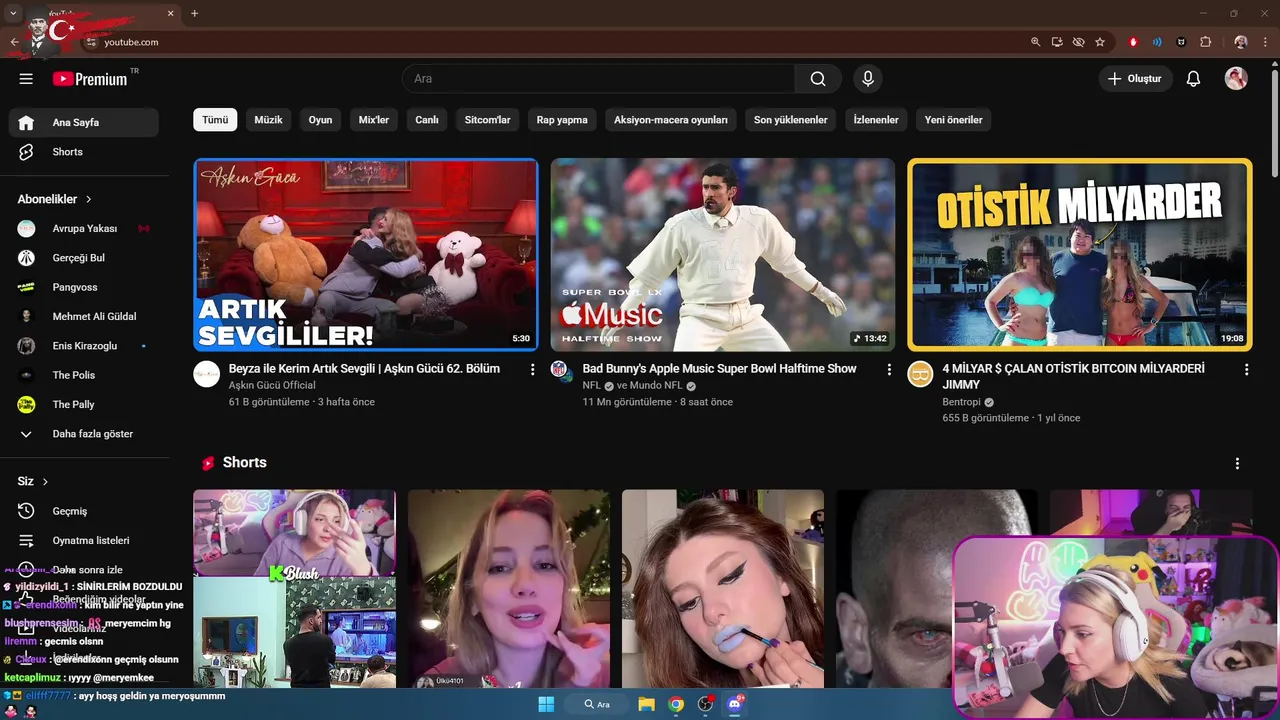The image size is (1280, 720).
Task: Open the Siz section heading
Action: tap(33, 481)
